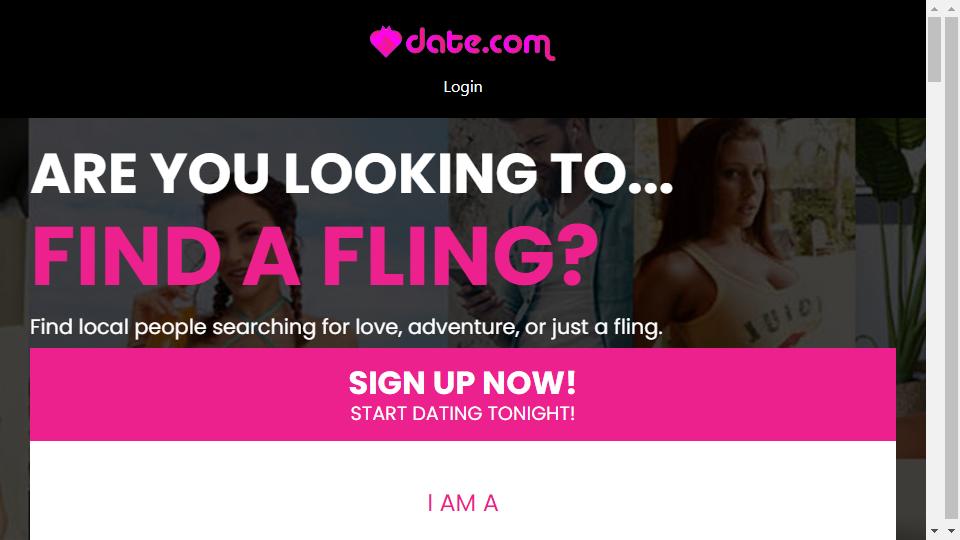Click the pink heart logo icon
This screenshot has width=960, height=540.
click(x=386, y=42)
